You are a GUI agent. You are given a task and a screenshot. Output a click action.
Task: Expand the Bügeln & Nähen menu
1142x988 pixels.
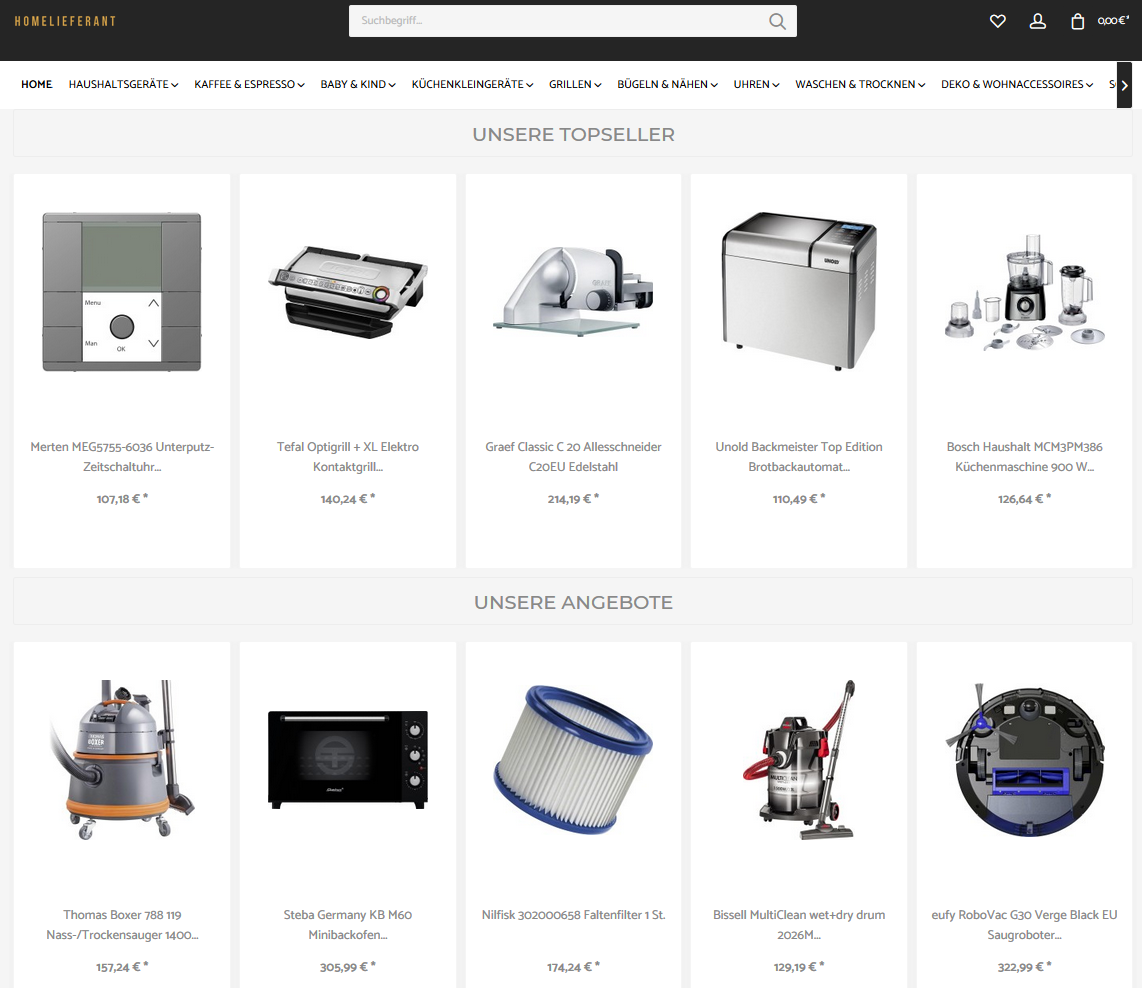point(667,84)
